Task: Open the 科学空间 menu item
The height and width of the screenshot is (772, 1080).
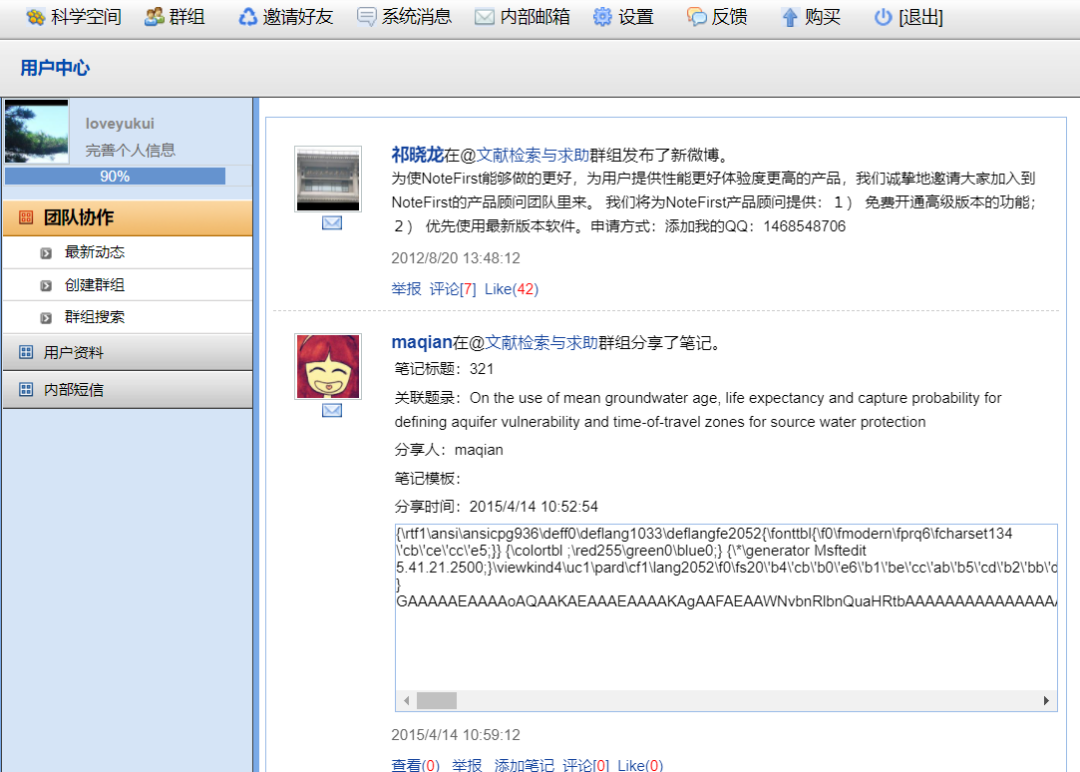Action: click(74, 17)
